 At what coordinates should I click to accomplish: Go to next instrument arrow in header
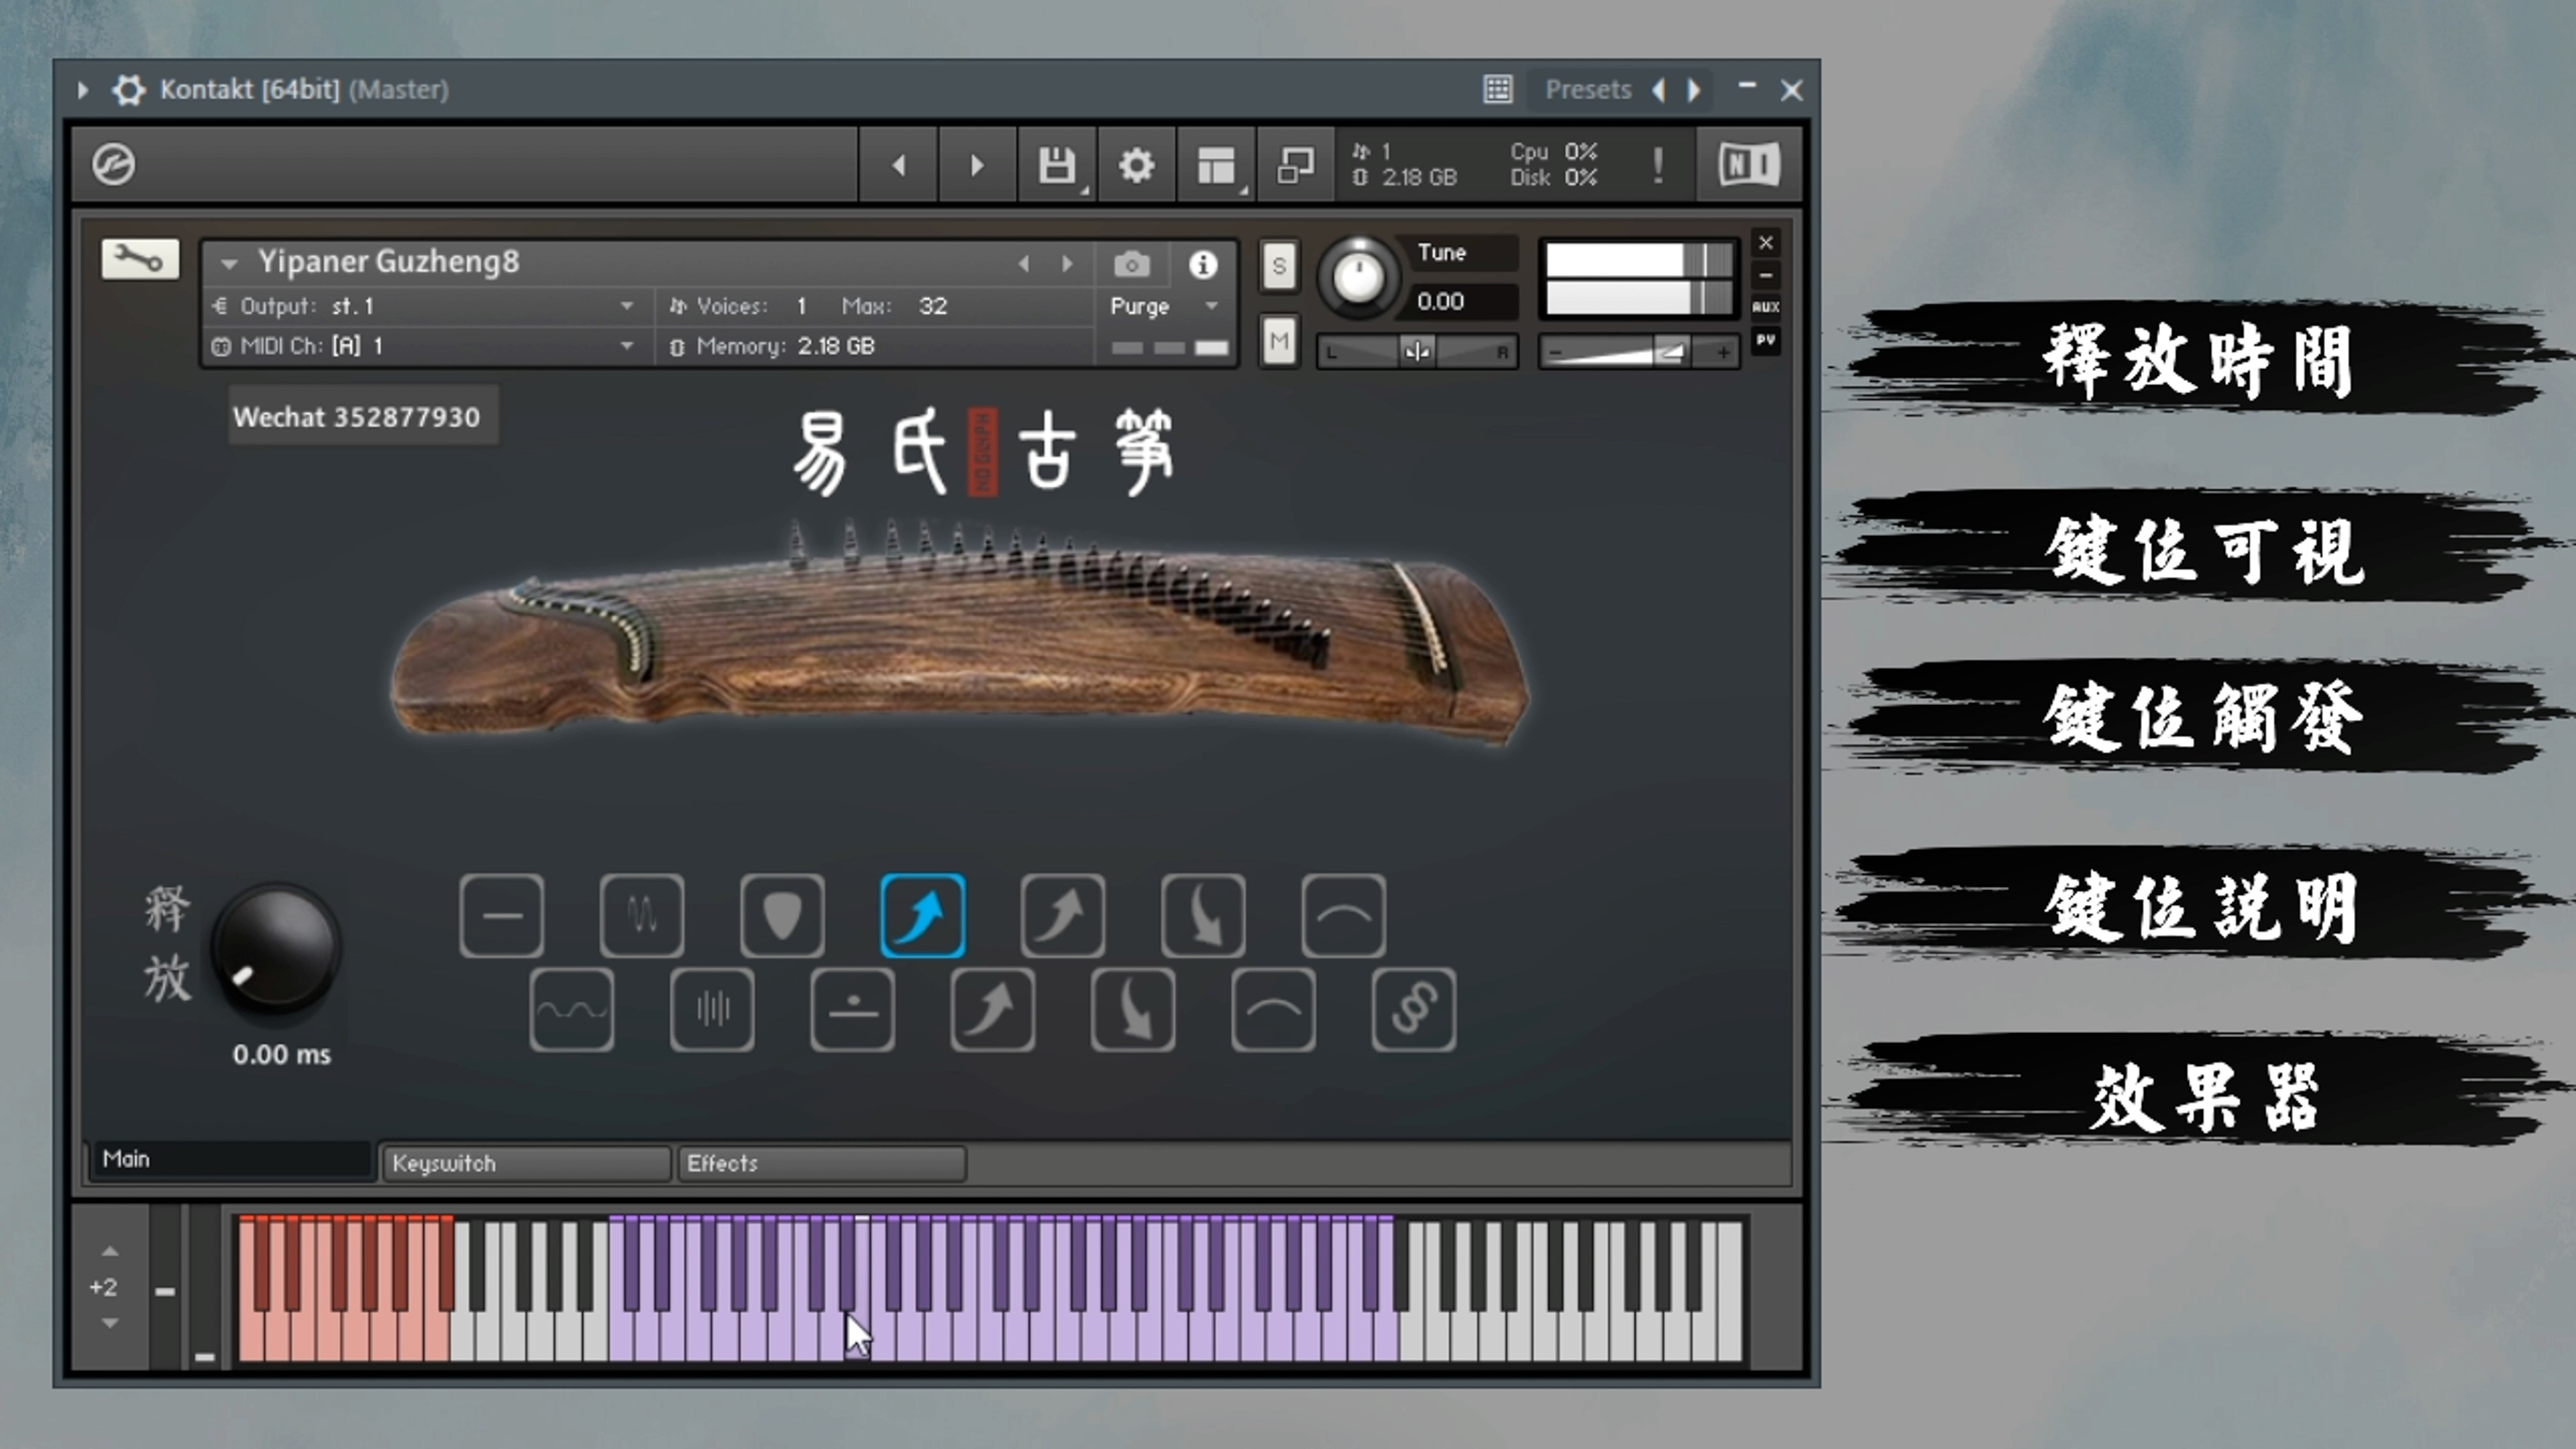[1067, 264]
